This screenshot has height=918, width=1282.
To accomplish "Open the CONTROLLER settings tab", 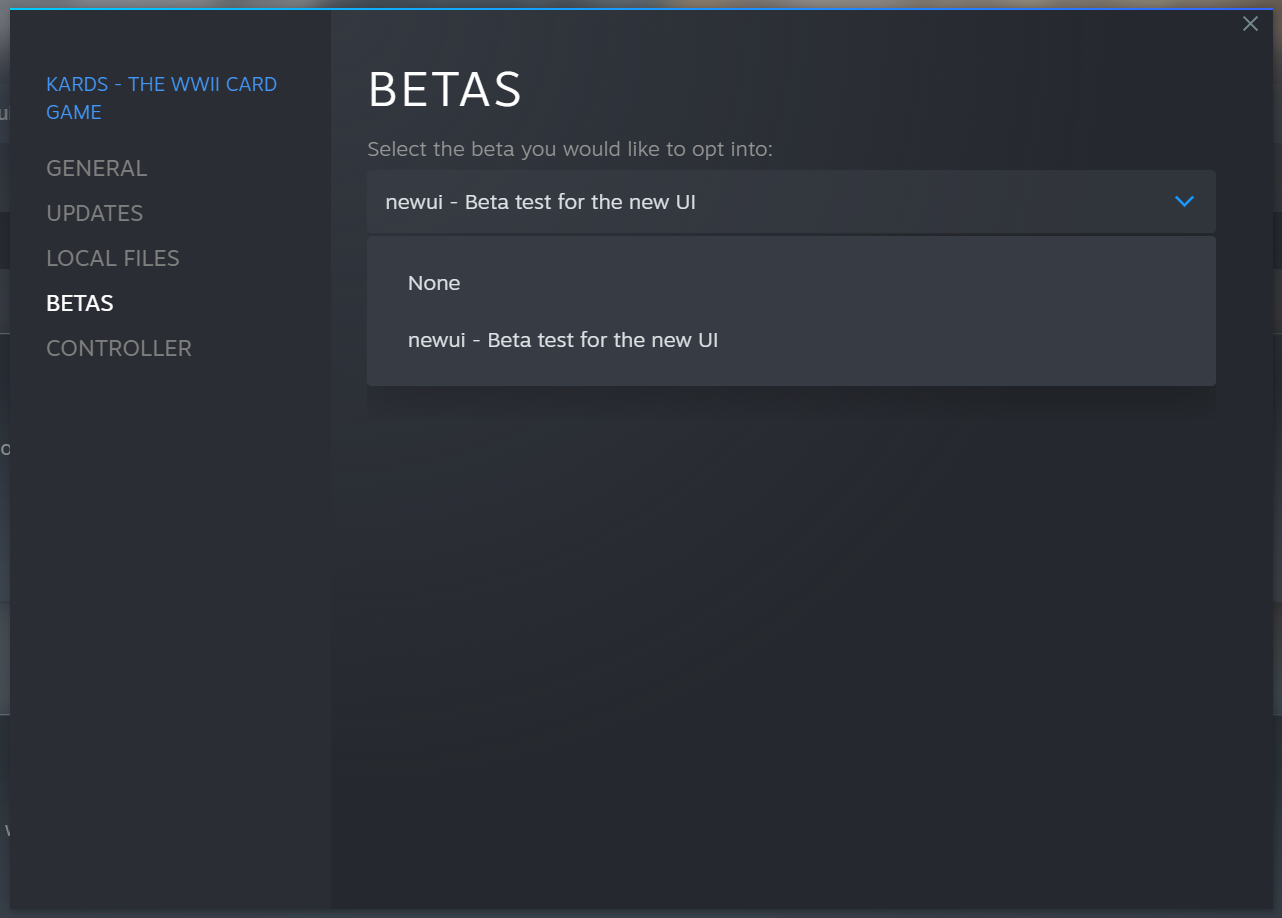I will 119,348.
